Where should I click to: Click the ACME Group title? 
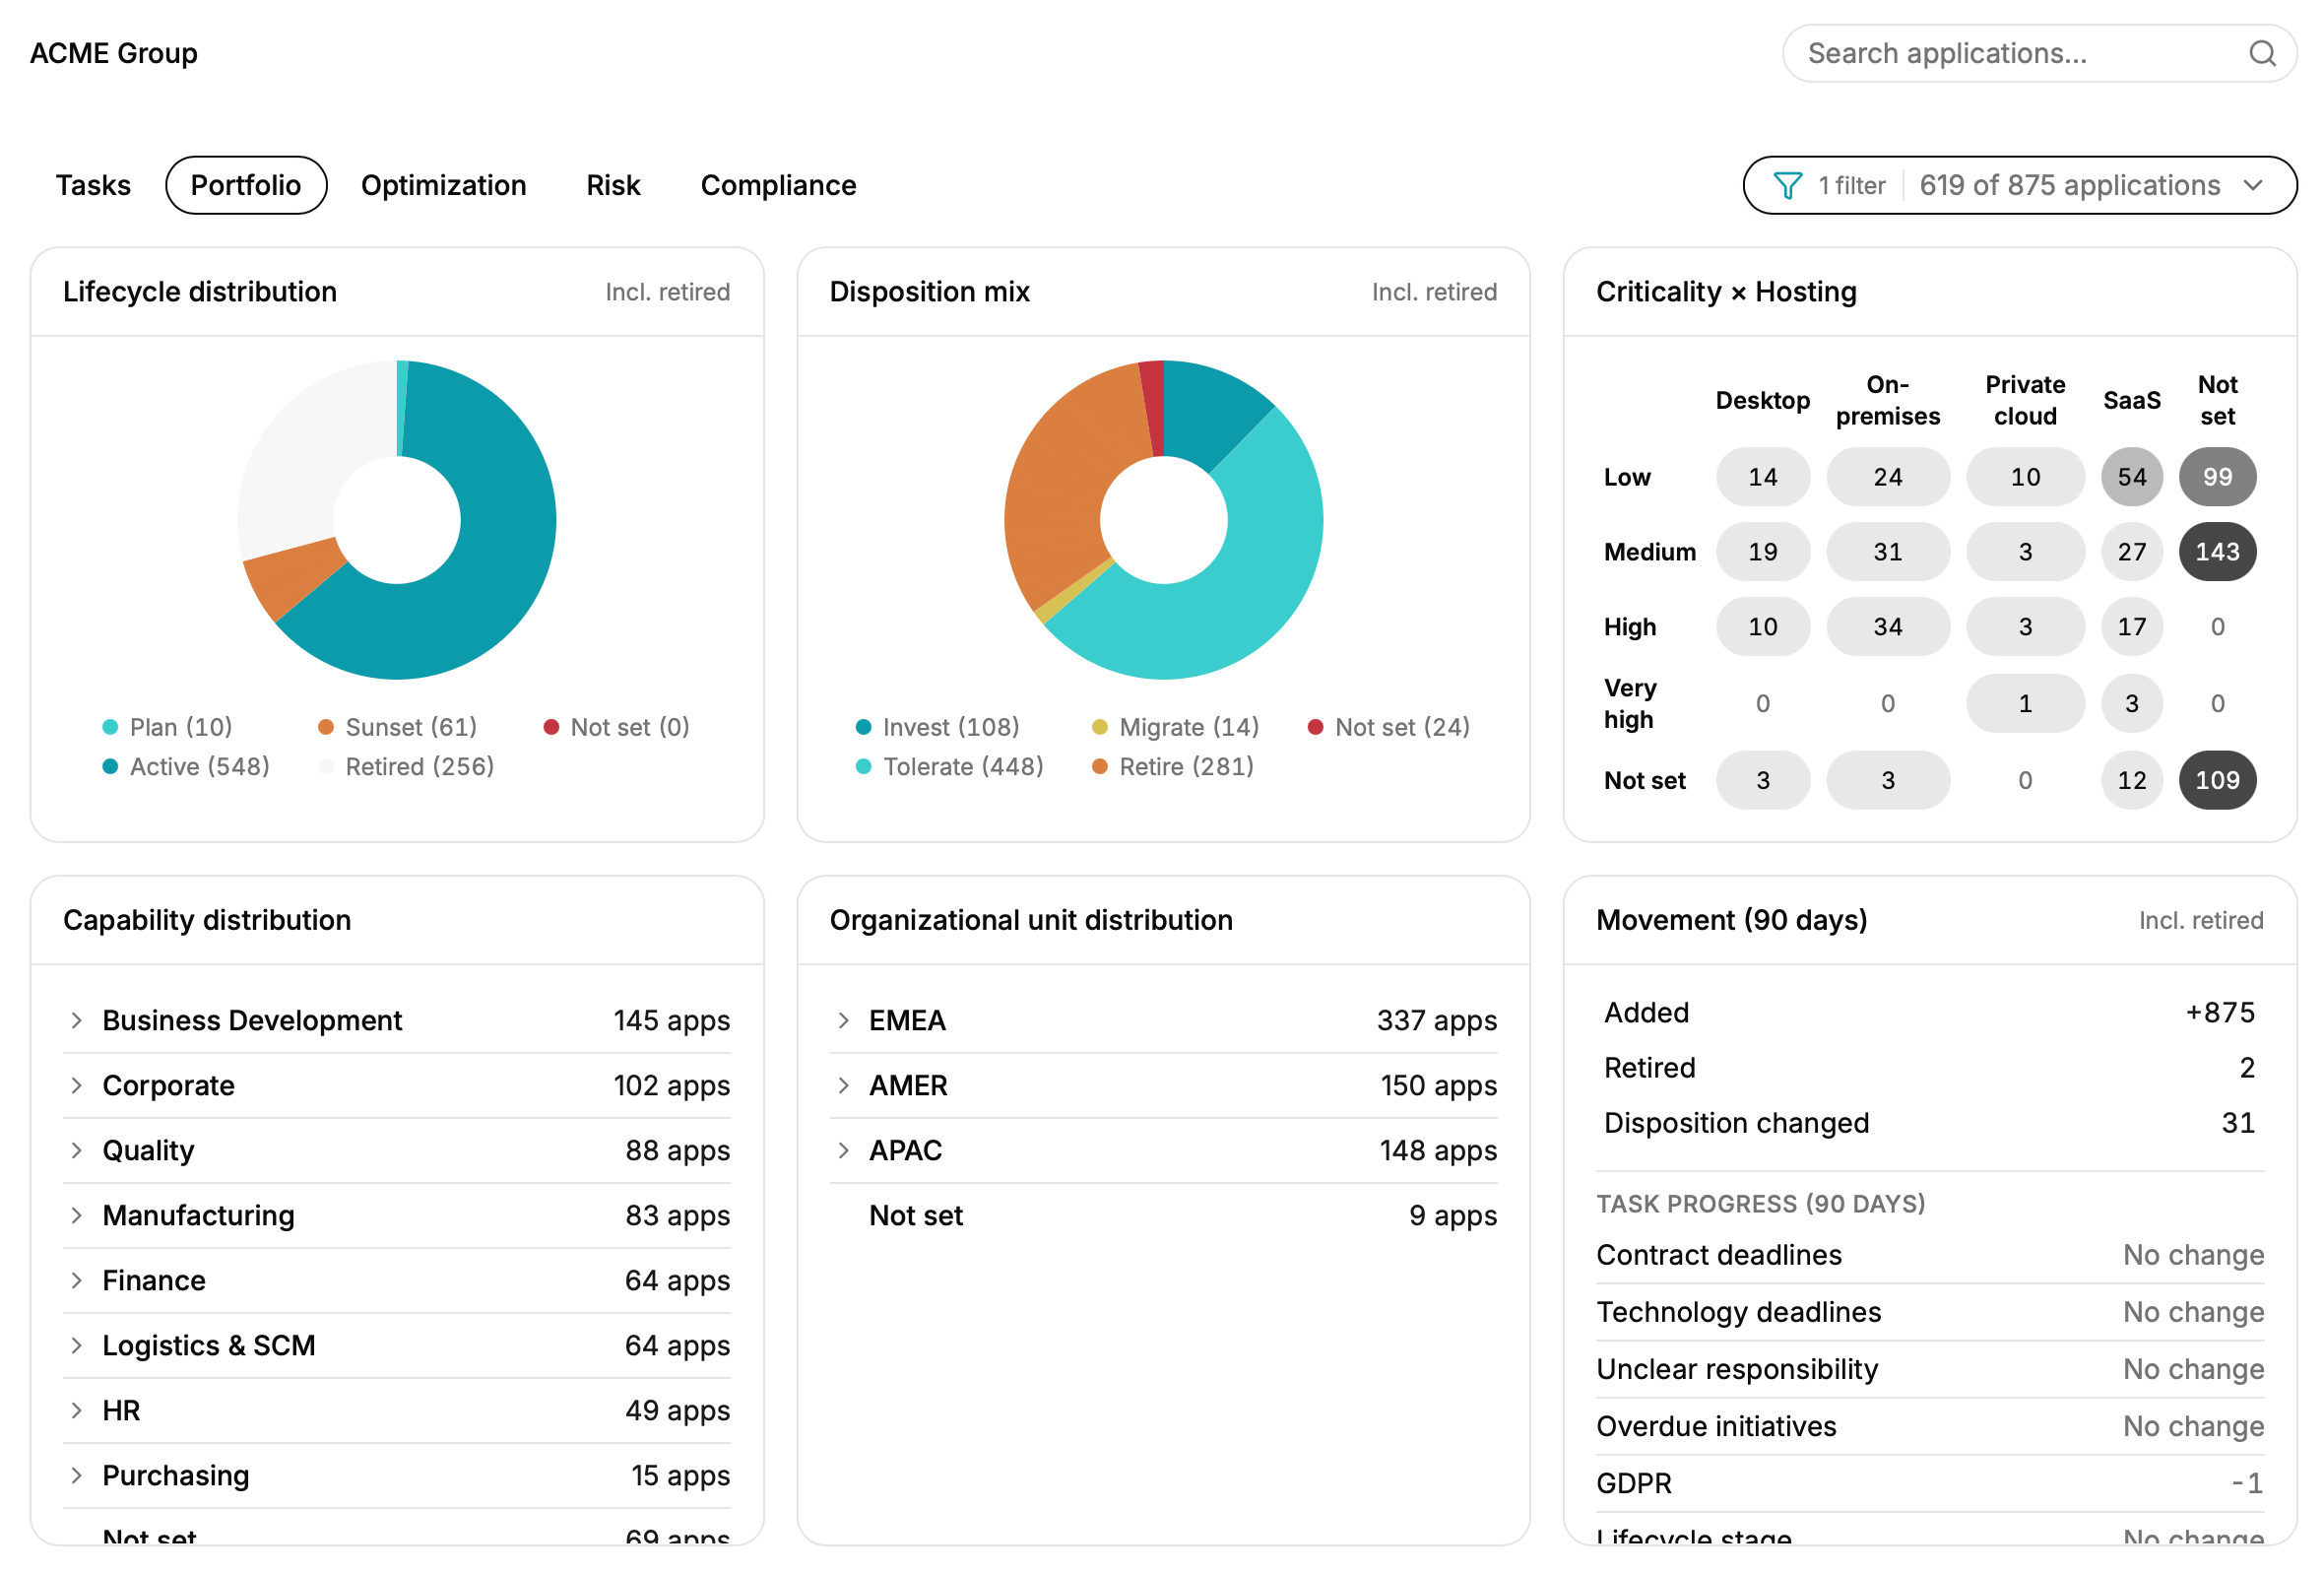[114, 53]
